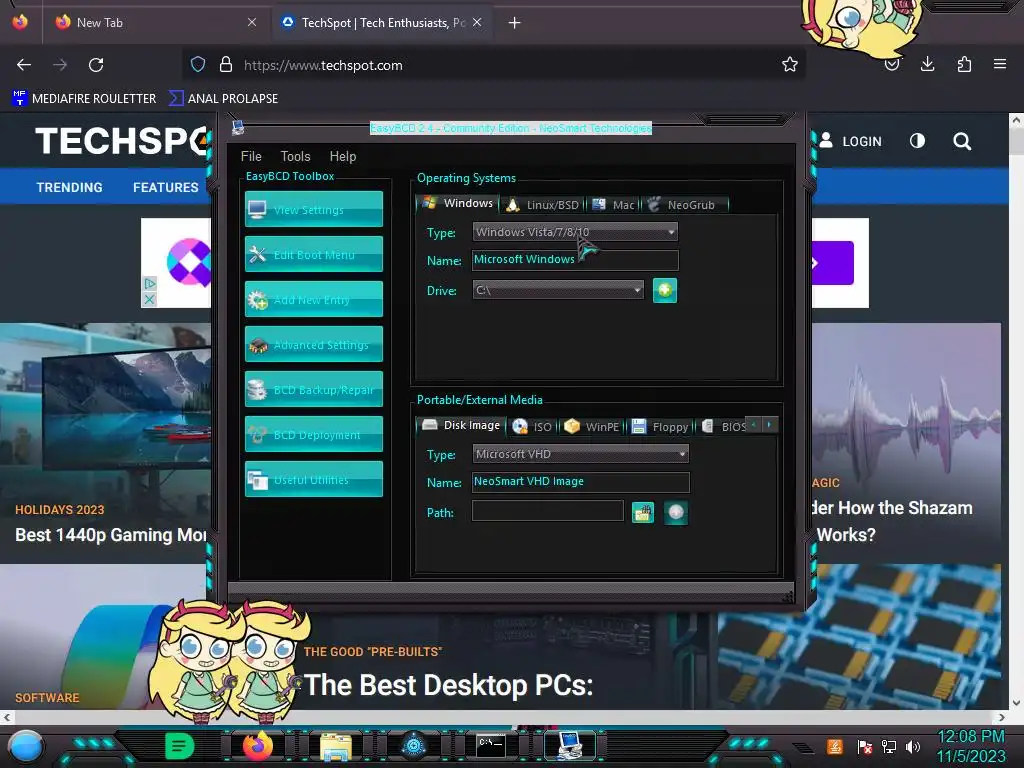Screen dimensions: 1024x768
Task: Open TechSpot search magnifier
Action: tap(962, 141)
